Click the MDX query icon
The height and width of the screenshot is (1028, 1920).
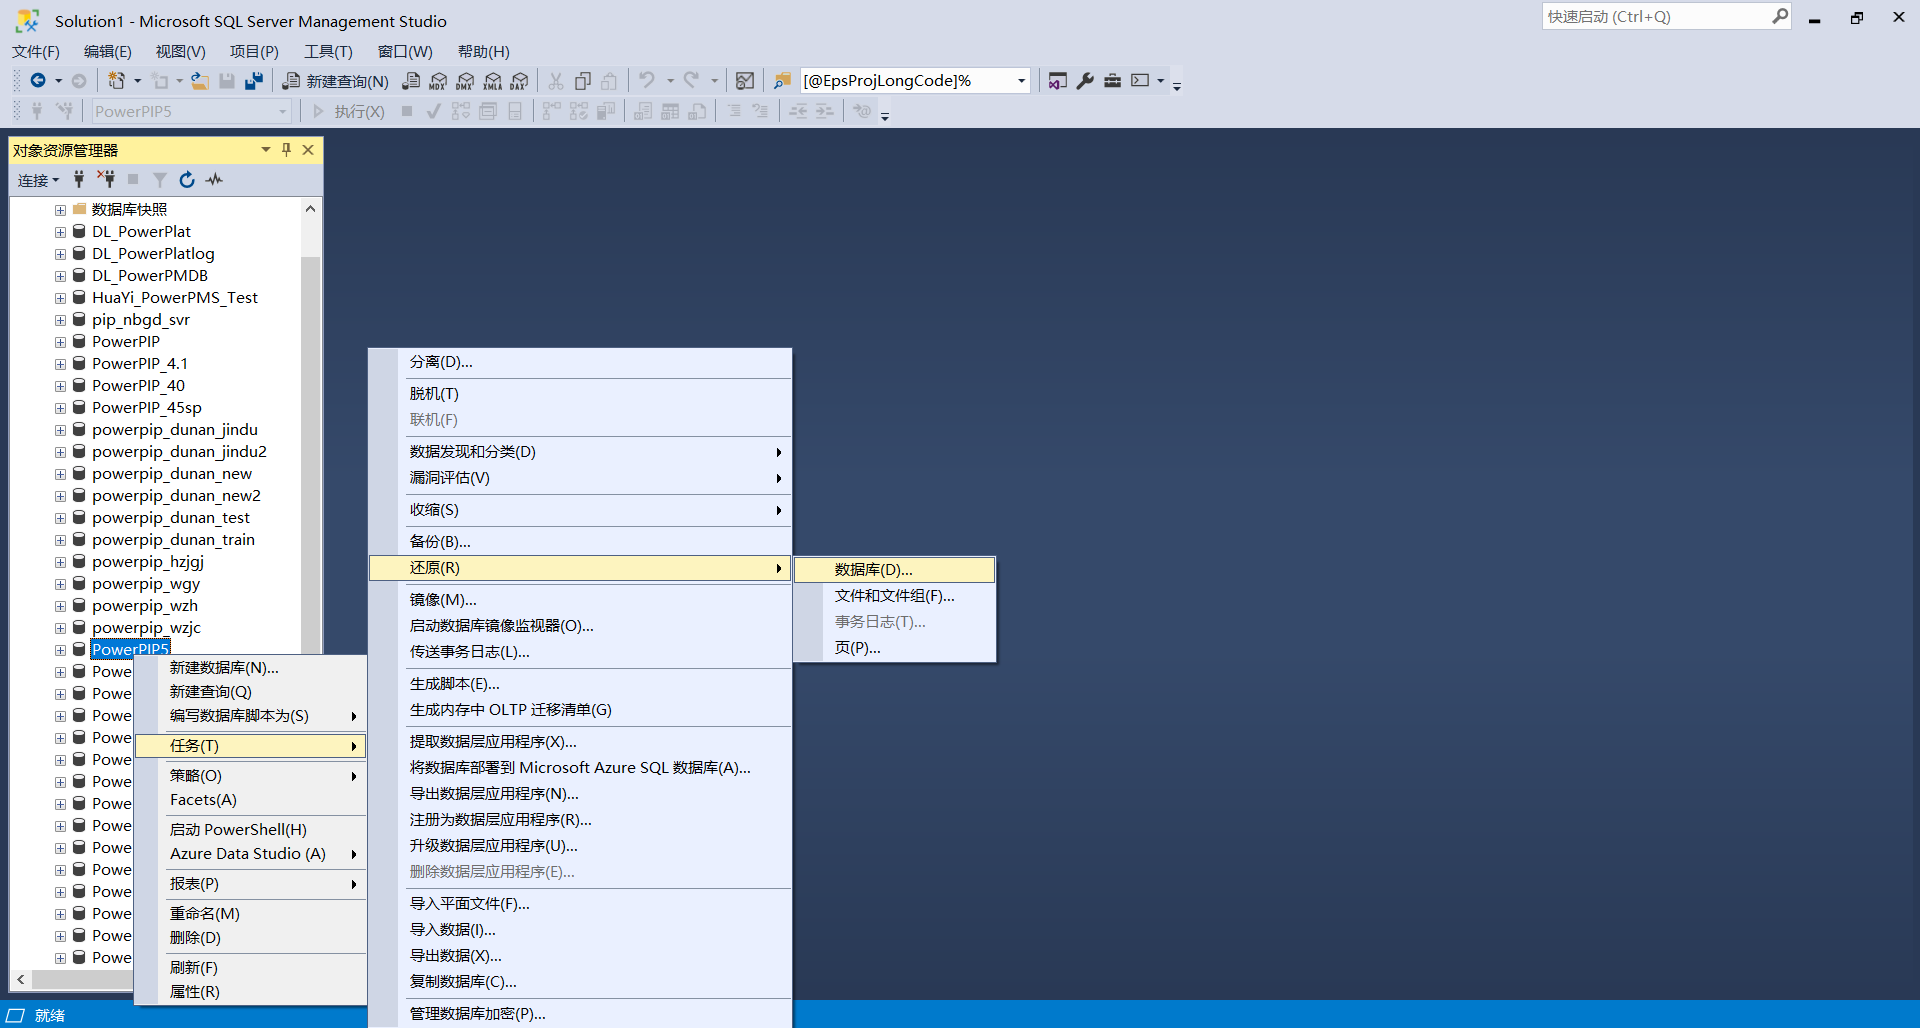coord(438,81)
